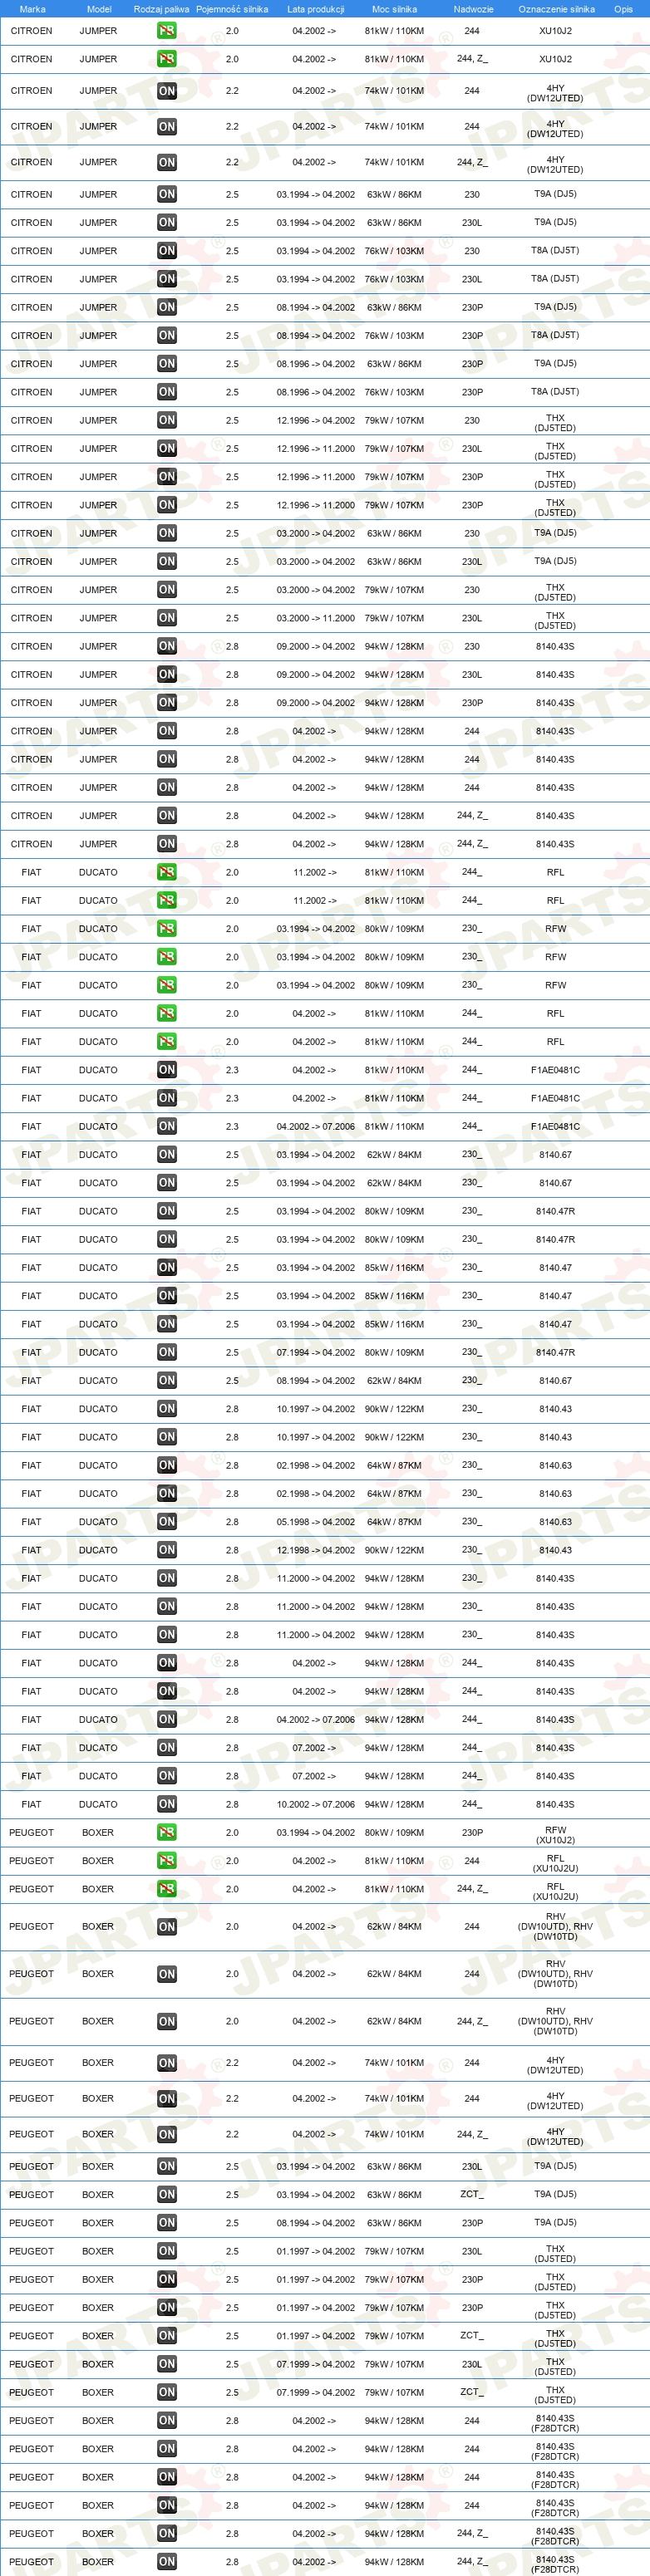Click the Fiat Ducato date cell '10.2002 -> 07.2006'
The image size is (650, 2576).
315,1804
